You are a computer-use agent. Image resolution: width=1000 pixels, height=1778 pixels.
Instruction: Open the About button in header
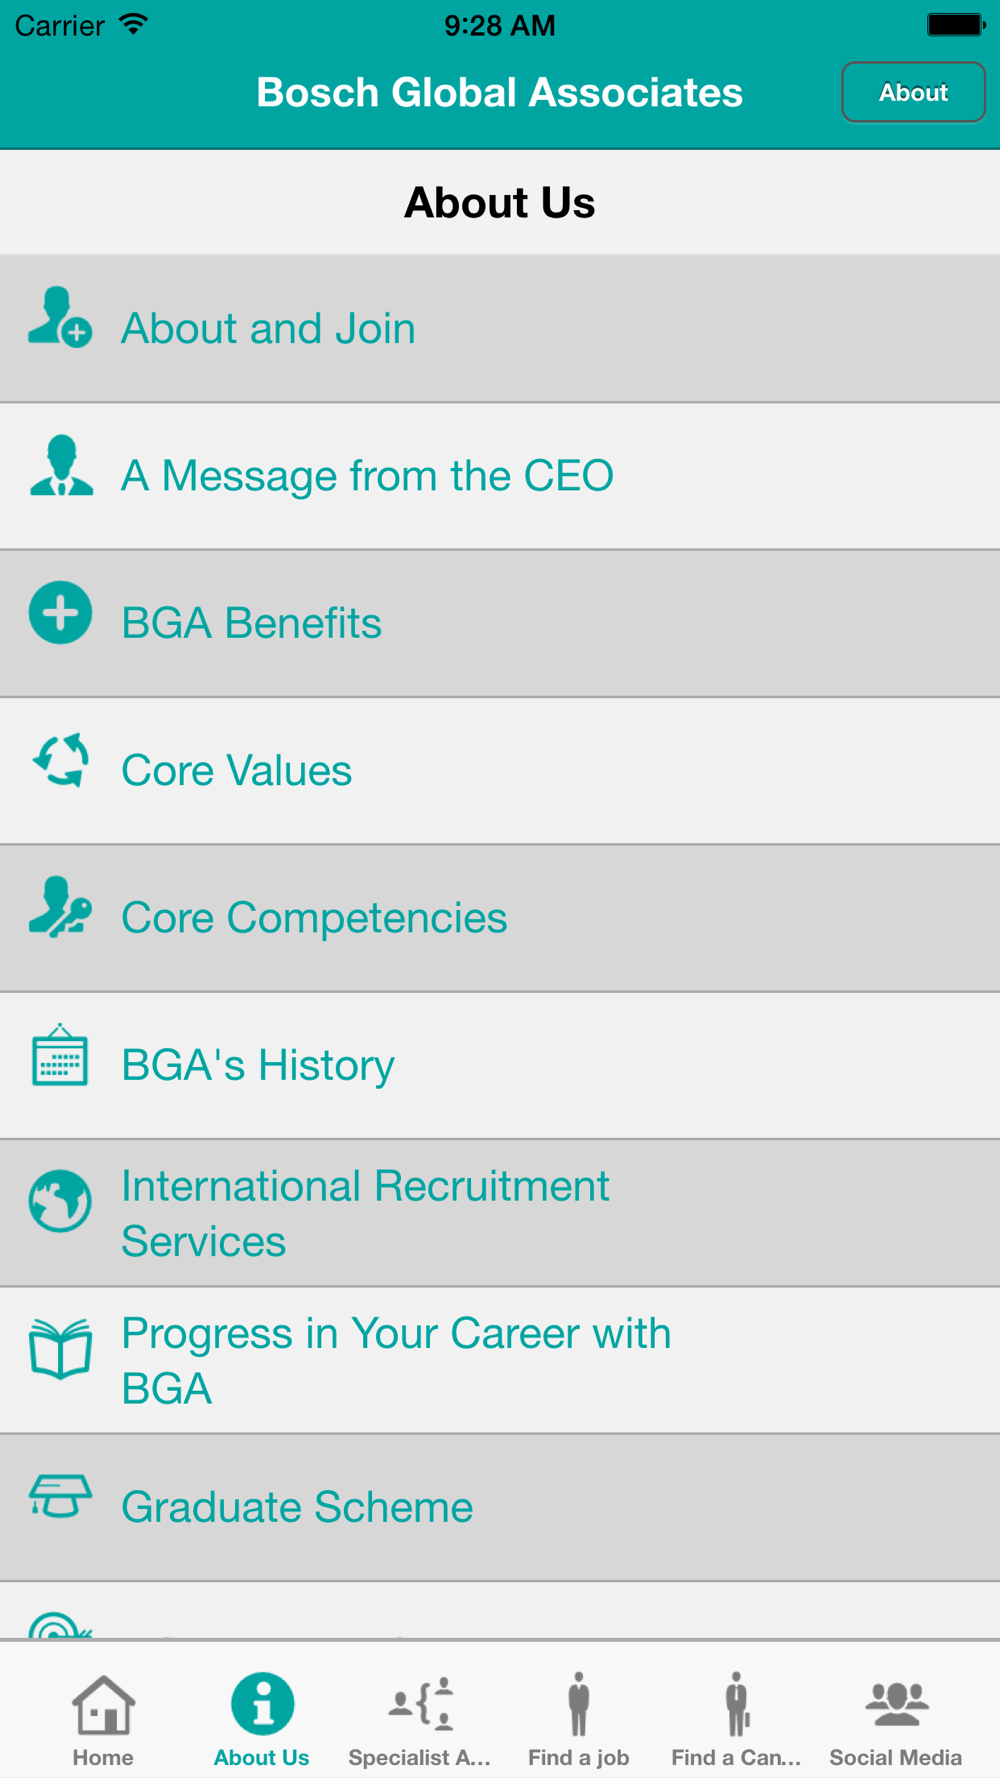[913, 92]
